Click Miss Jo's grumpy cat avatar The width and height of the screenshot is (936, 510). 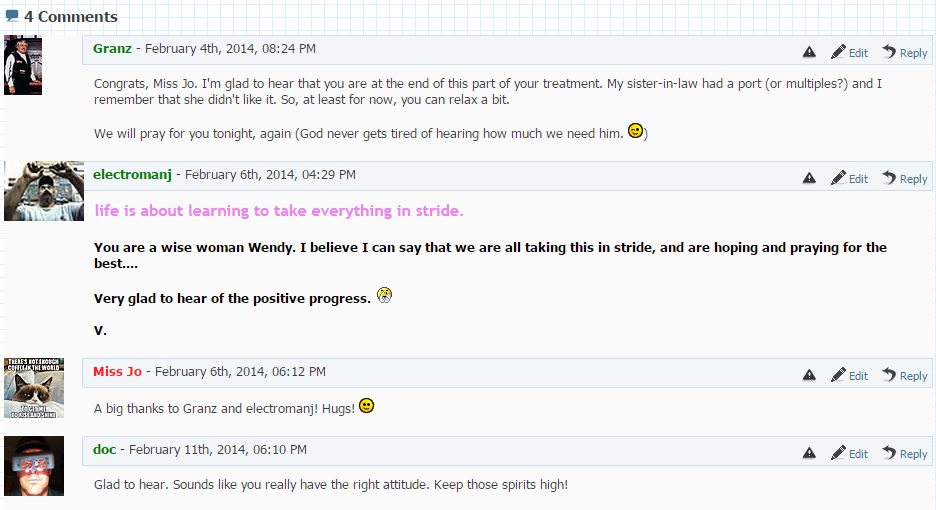point(34,388)
